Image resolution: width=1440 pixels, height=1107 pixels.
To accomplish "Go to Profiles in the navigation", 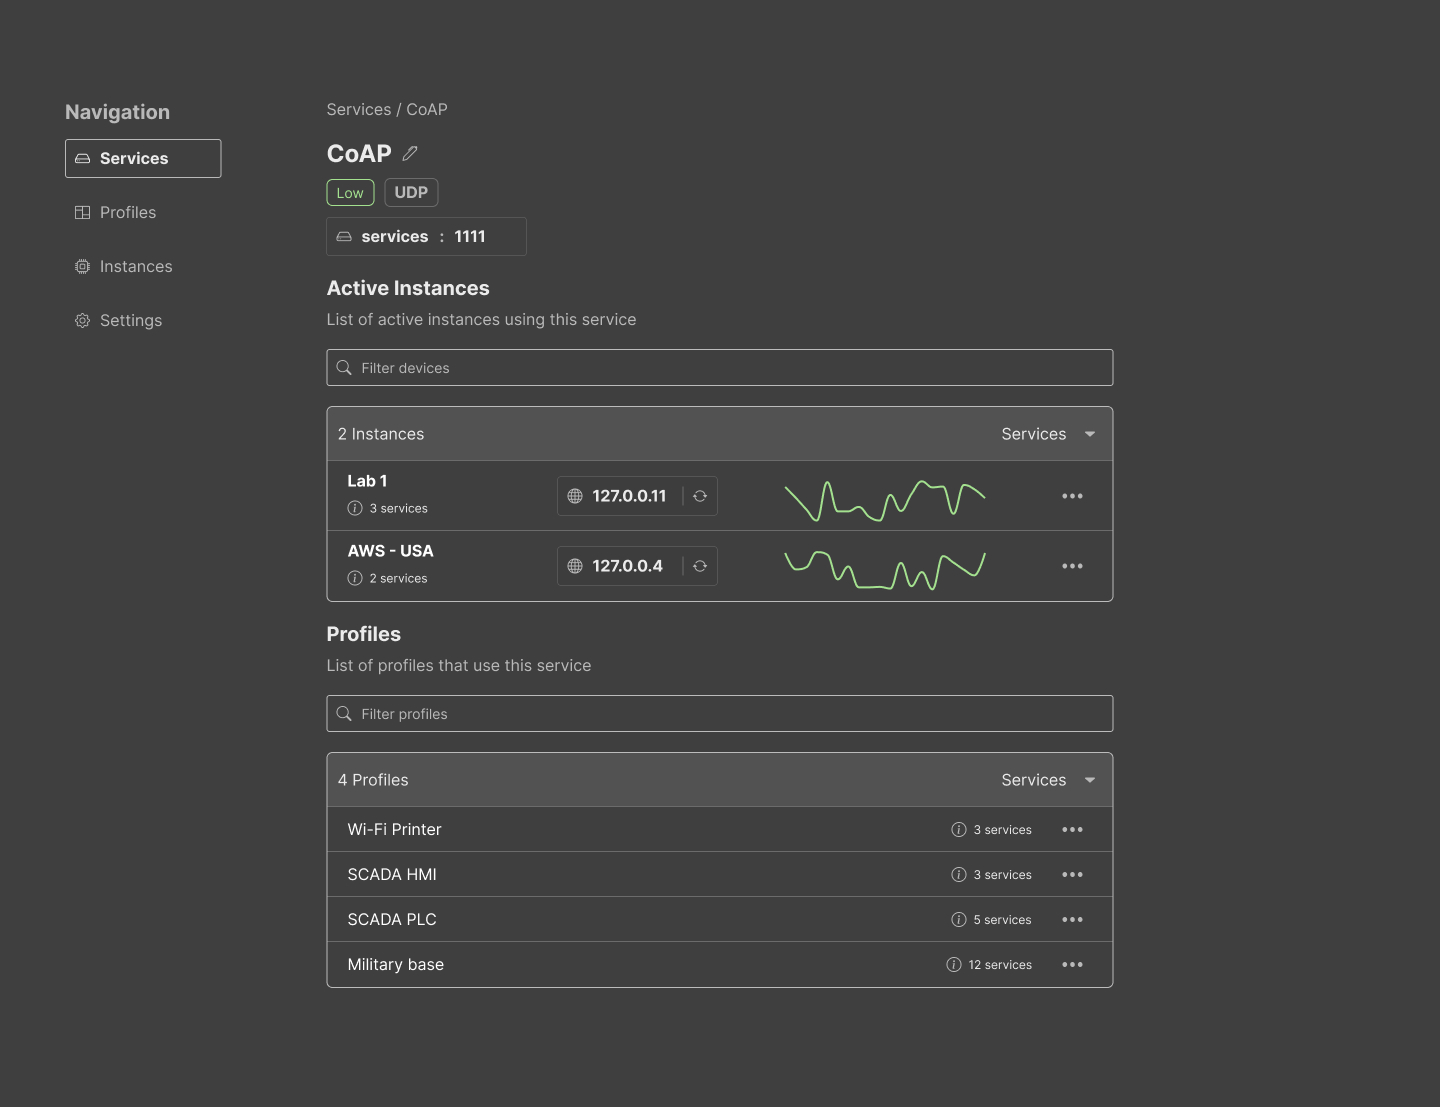I will tap(127, 212).
